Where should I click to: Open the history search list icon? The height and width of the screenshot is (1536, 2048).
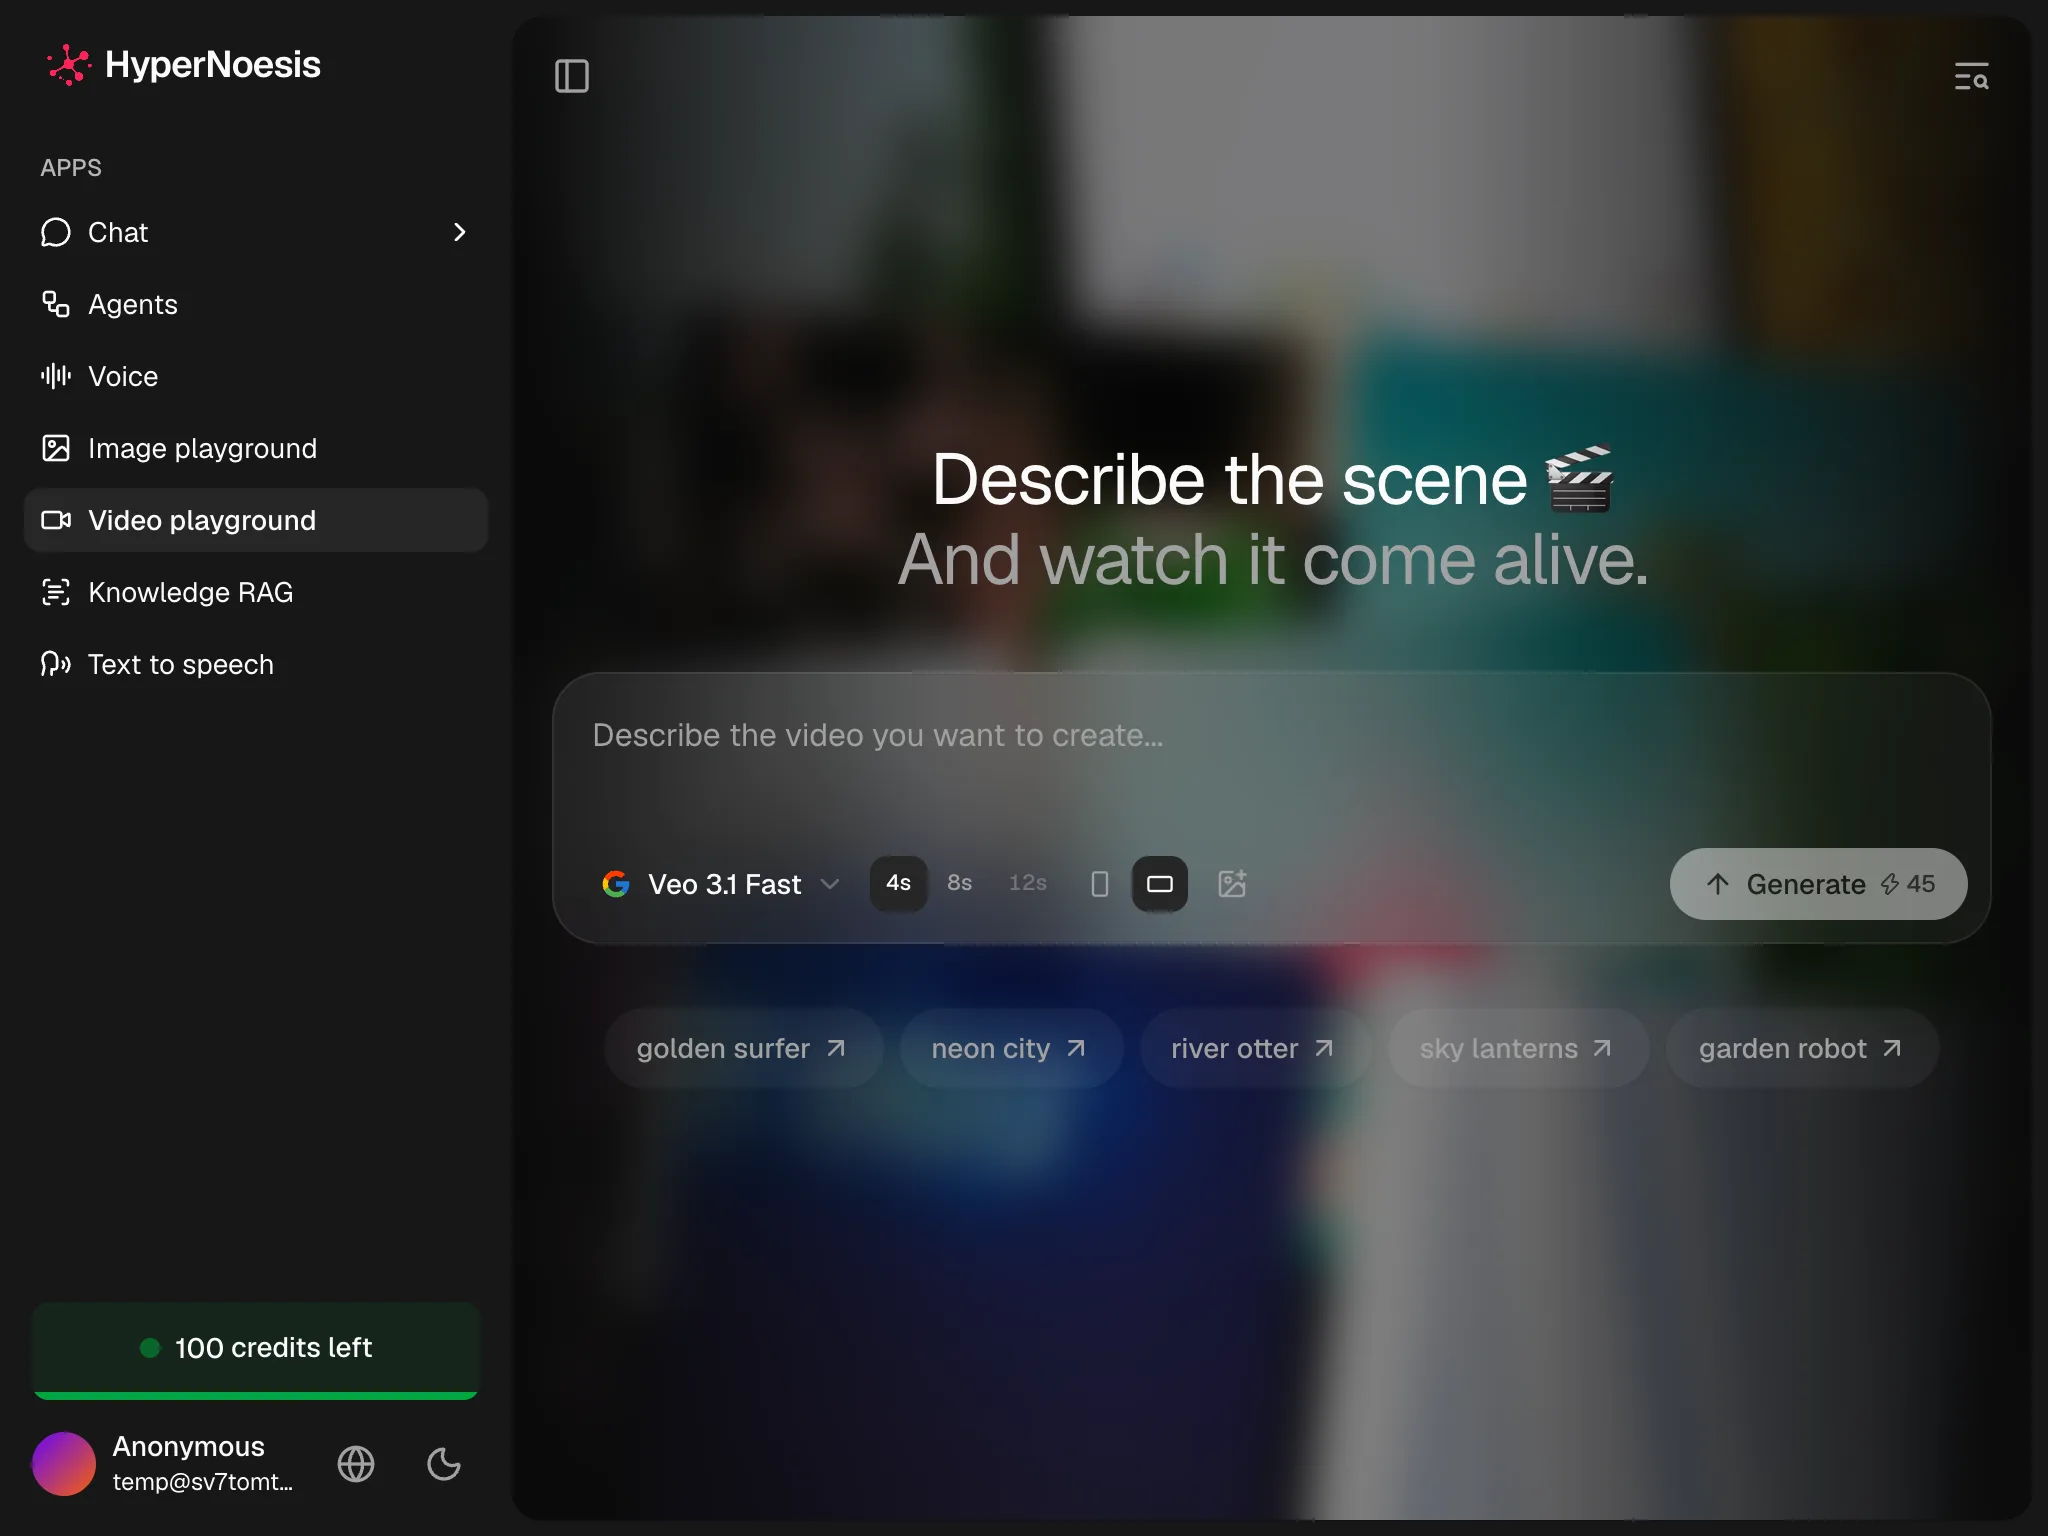pos(1972,76)
